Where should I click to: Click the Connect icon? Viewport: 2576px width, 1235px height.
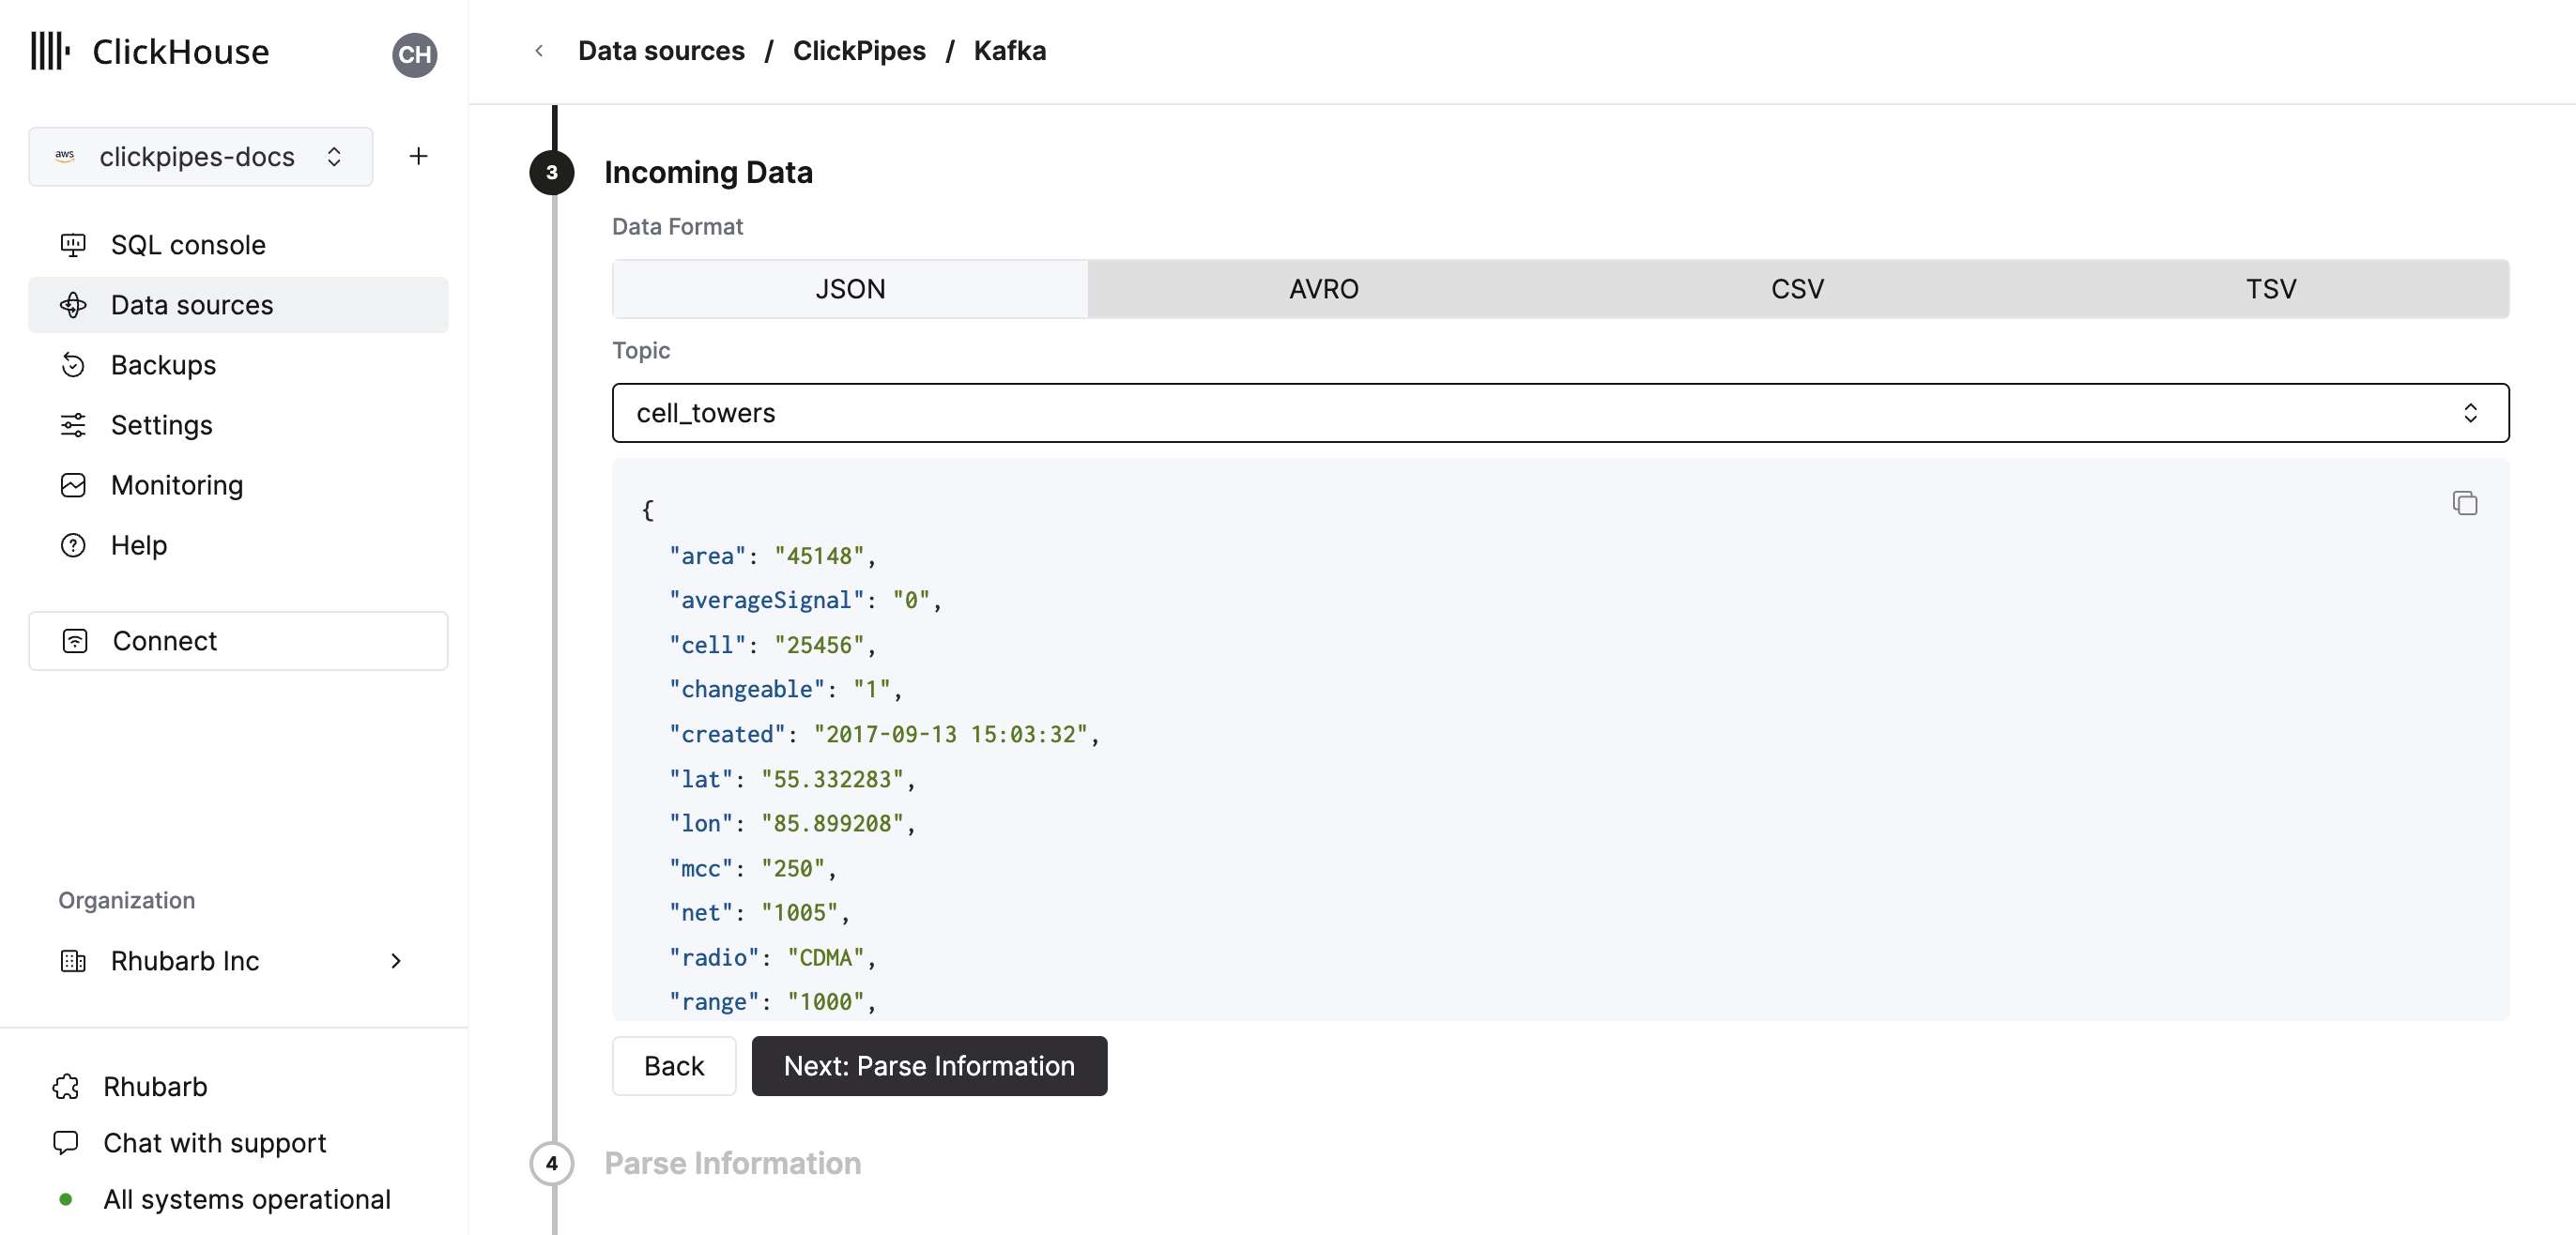[75, 640]
